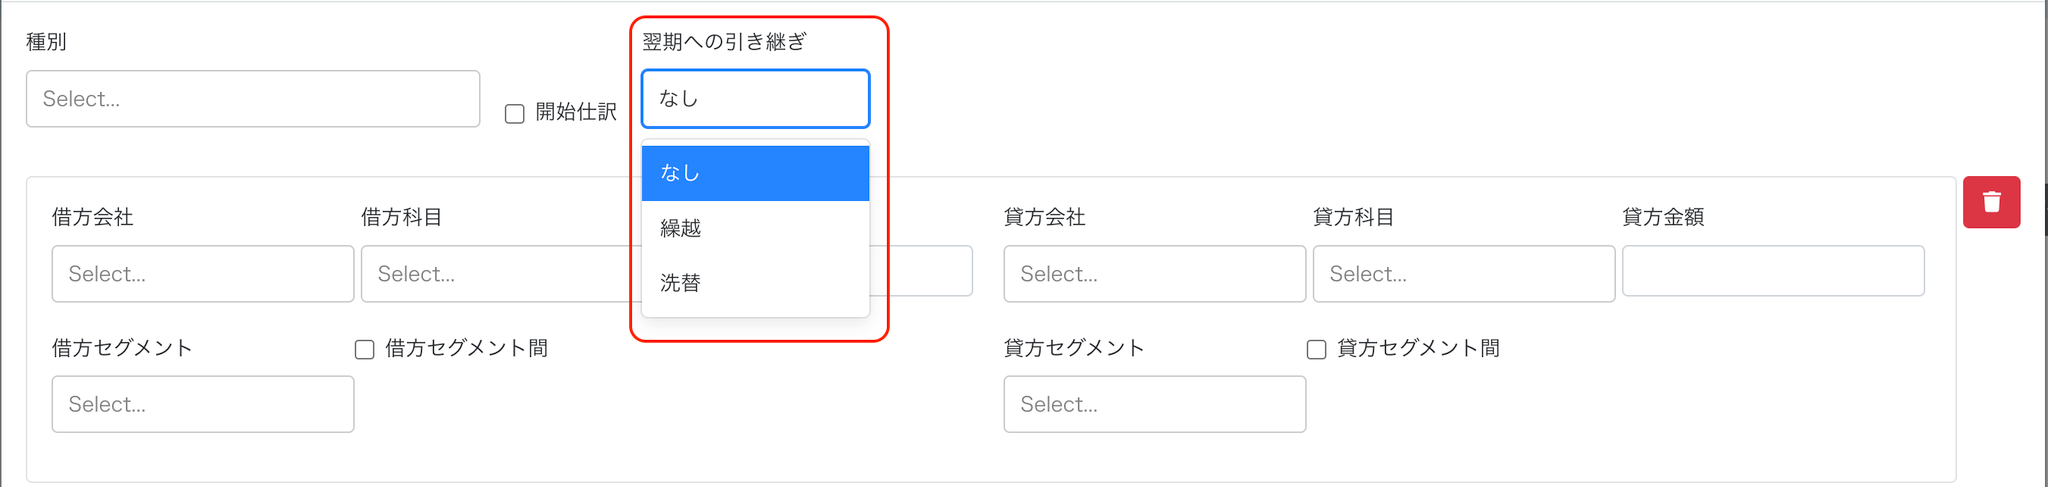Pick the 洗替 option in the list

(755, 283)
